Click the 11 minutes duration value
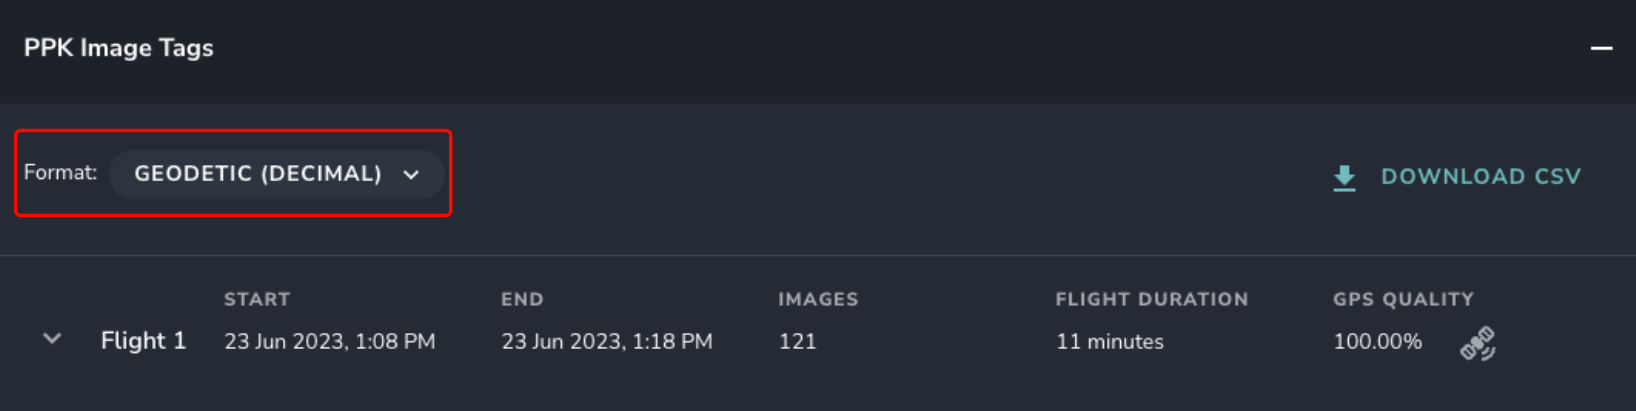Image resolution: width=1636 pixels, height=411 pixels. 1109,342
